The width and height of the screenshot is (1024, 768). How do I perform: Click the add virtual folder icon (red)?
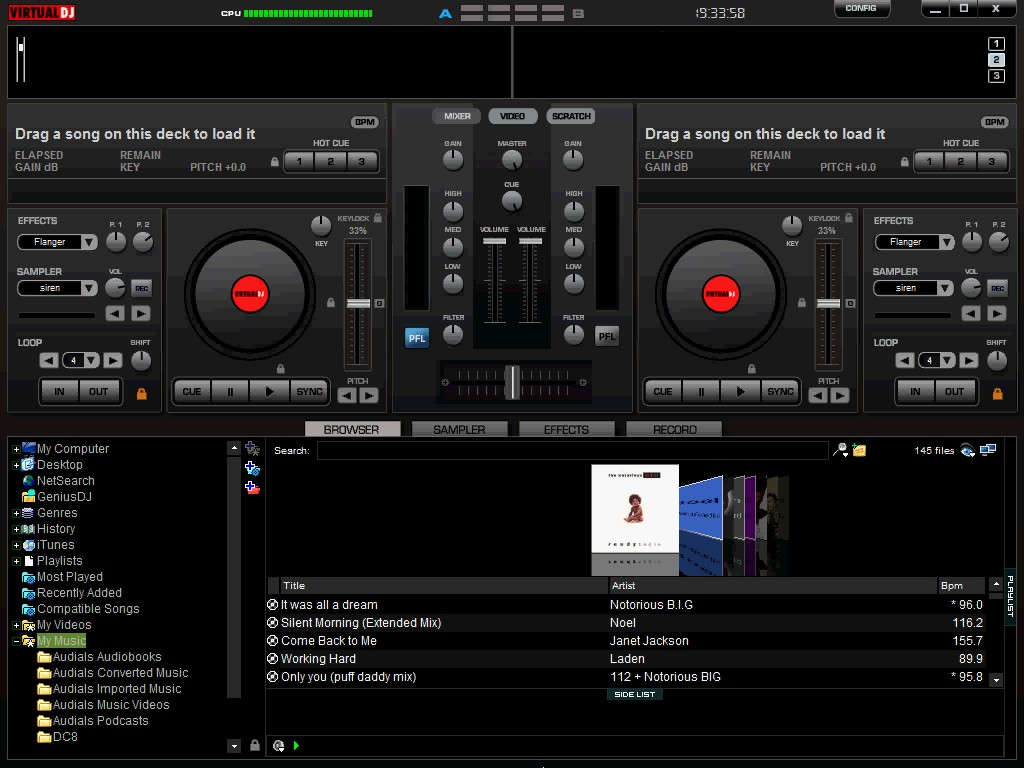(252, 487)
